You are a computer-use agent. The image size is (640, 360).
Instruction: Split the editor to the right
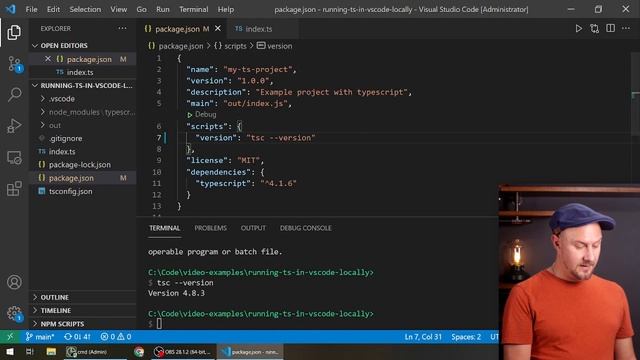[x=610, y=28]
